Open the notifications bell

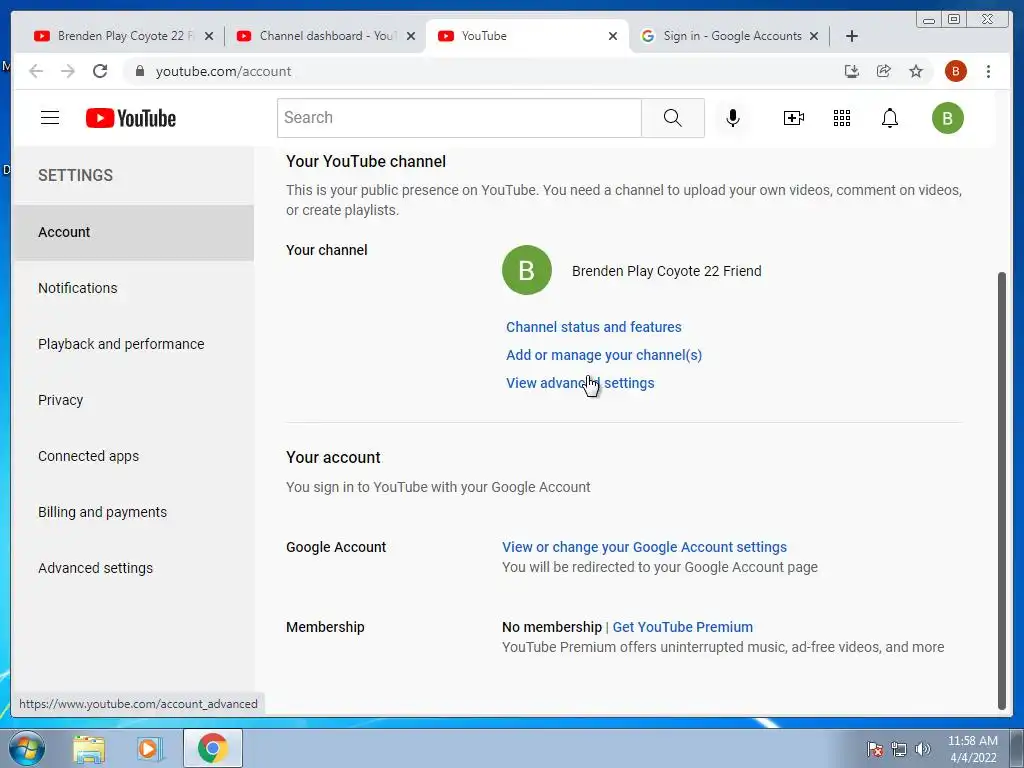pyautogui.click(x=889, y=118)
